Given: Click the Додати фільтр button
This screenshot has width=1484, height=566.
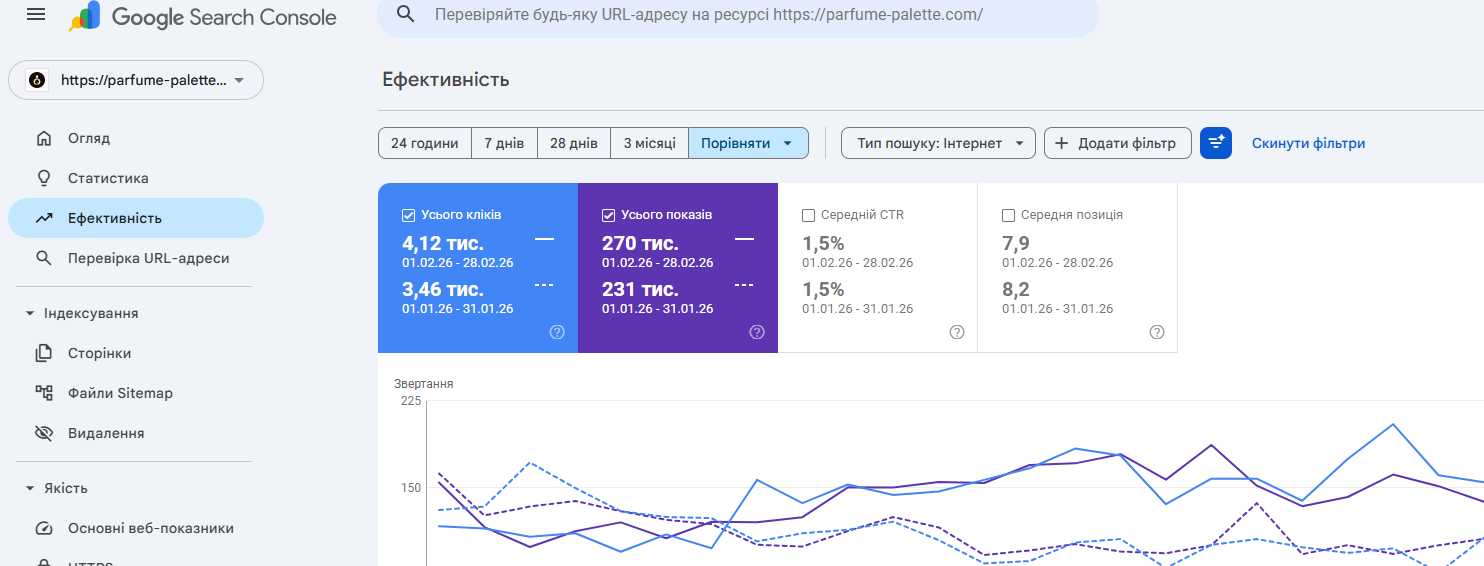Looking at the screenshot, I should click(1118, 143).
